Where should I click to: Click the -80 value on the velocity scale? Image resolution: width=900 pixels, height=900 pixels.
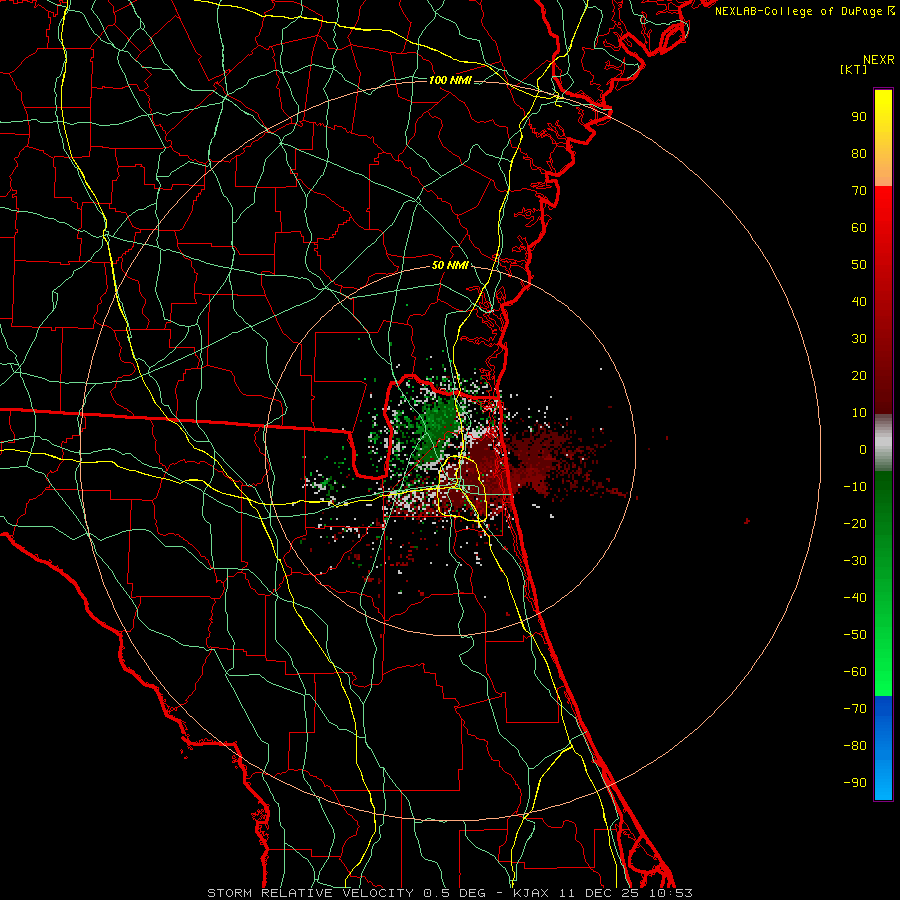point(855,746)
